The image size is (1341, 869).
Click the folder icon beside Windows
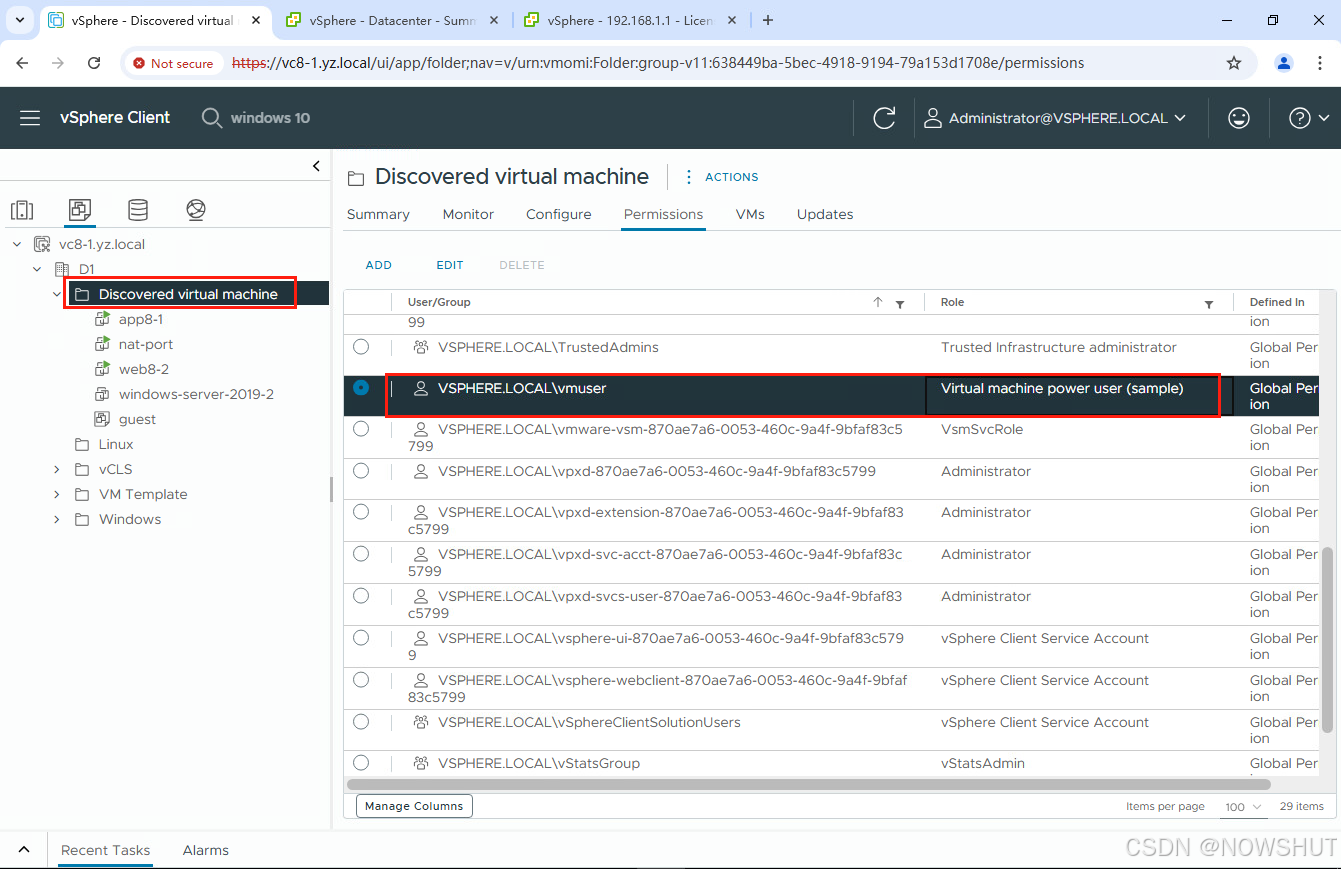pos(82,519)
